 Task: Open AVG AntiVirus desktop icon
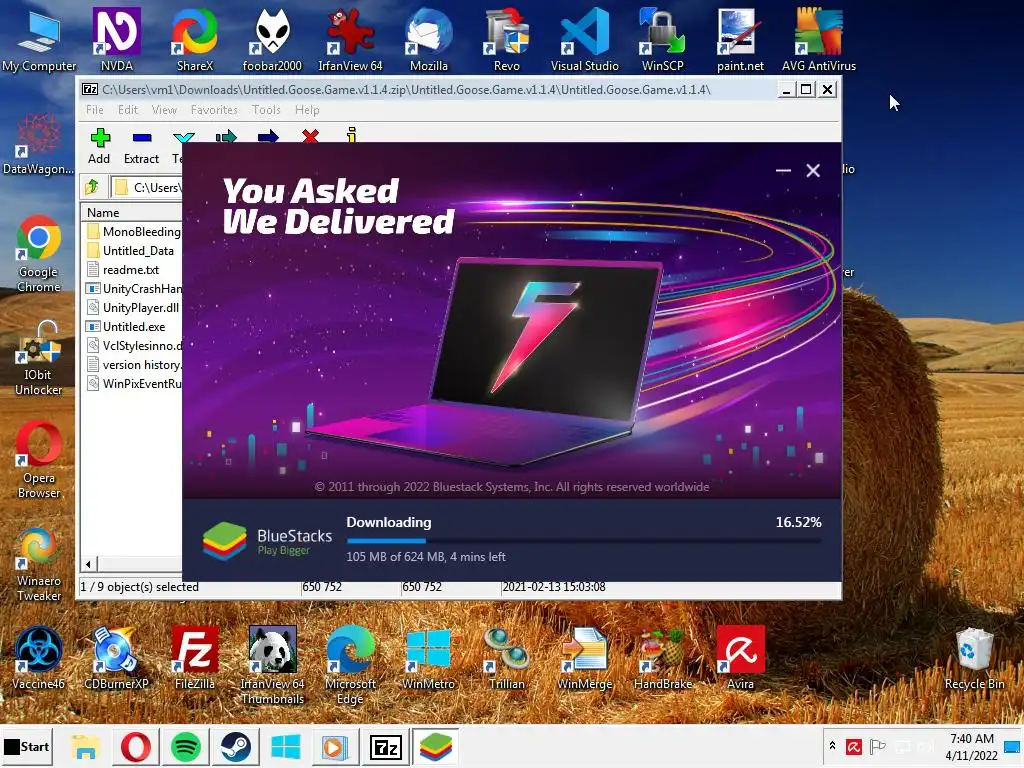point(818,39)
